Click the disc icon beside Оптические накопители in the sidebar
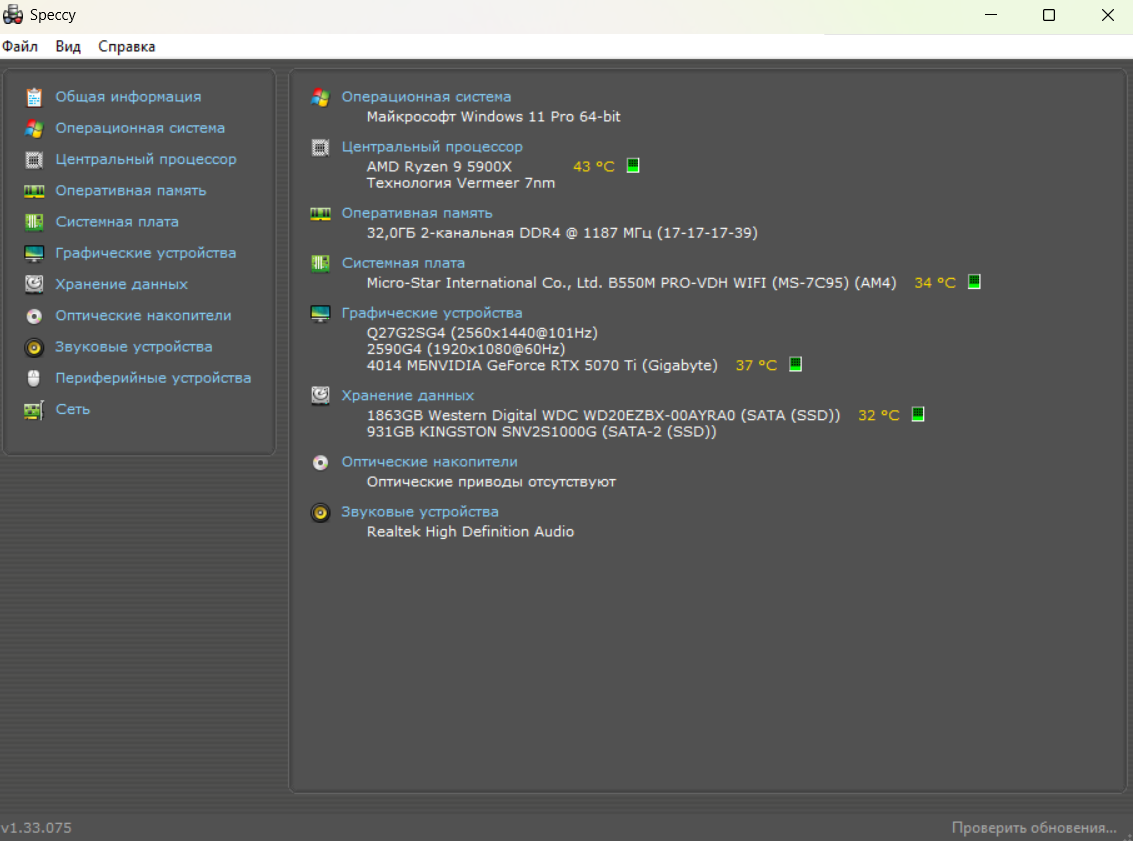The width and height of the screenshot is (1133, 841). coord(34,316)
